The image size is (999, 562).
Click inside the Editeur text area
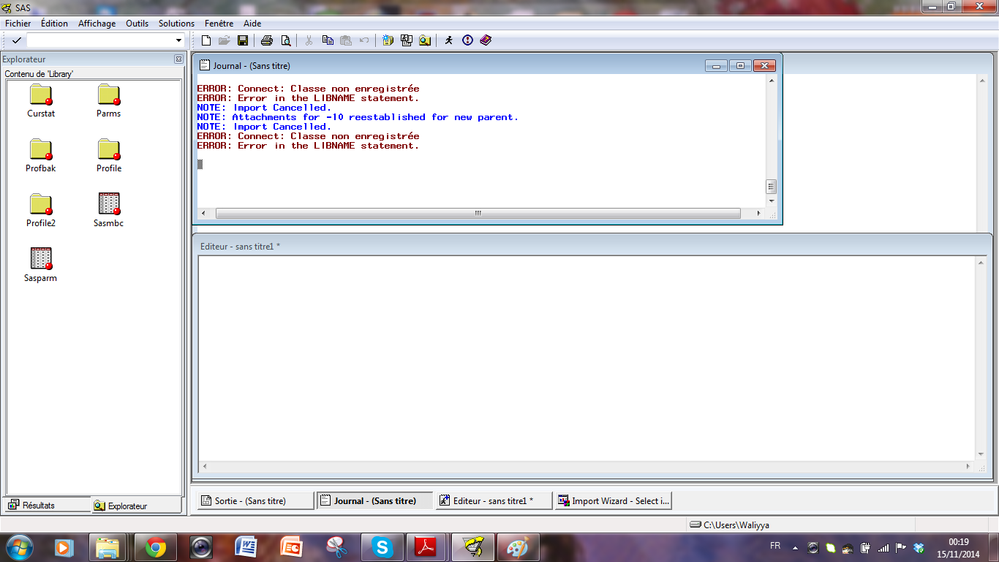[x=586, y=358]
